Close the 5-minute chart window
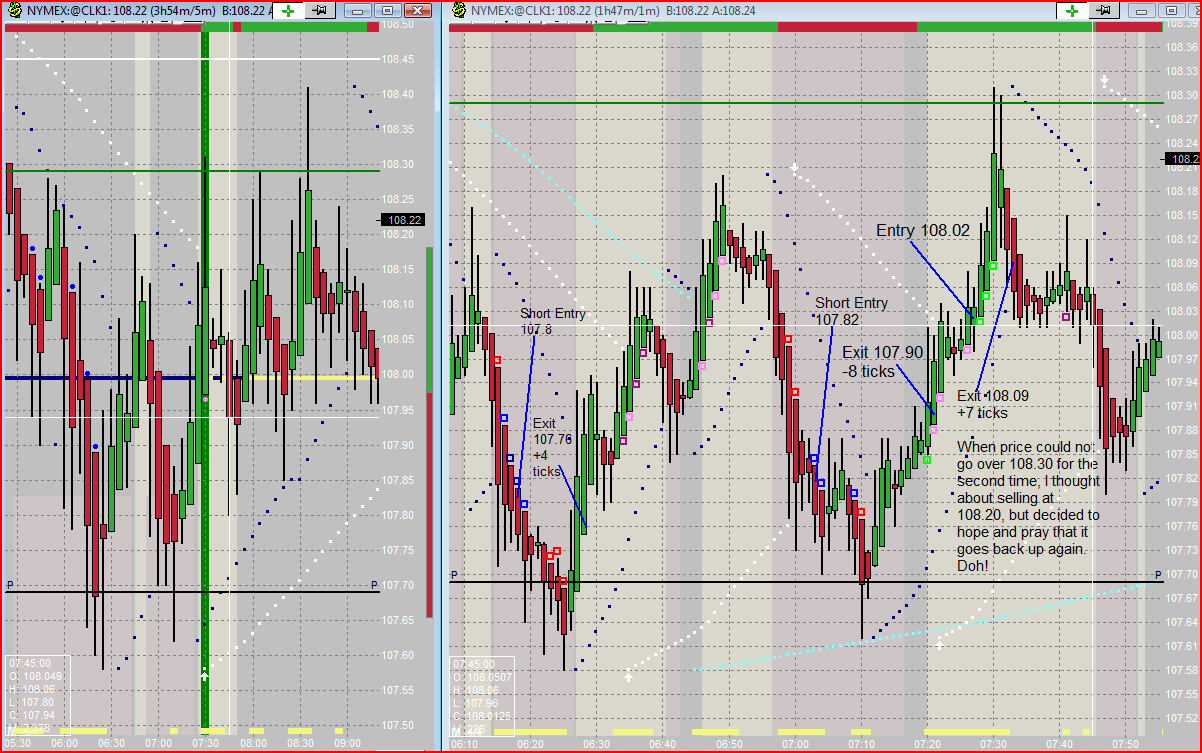The height and width of the screenshot is (753, 1202). [x=420, y=11]
